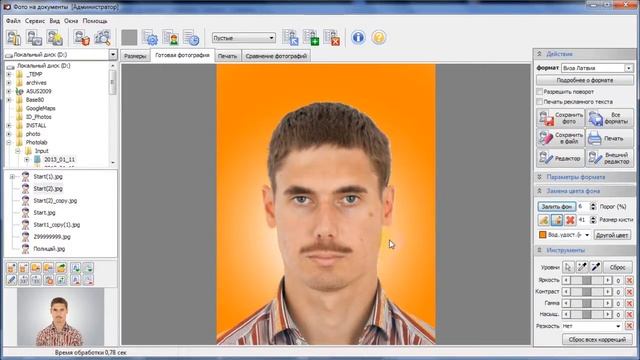640x360 pixels.
Task: Expand the Параметры формата panel
Action: tap(584, 177)
